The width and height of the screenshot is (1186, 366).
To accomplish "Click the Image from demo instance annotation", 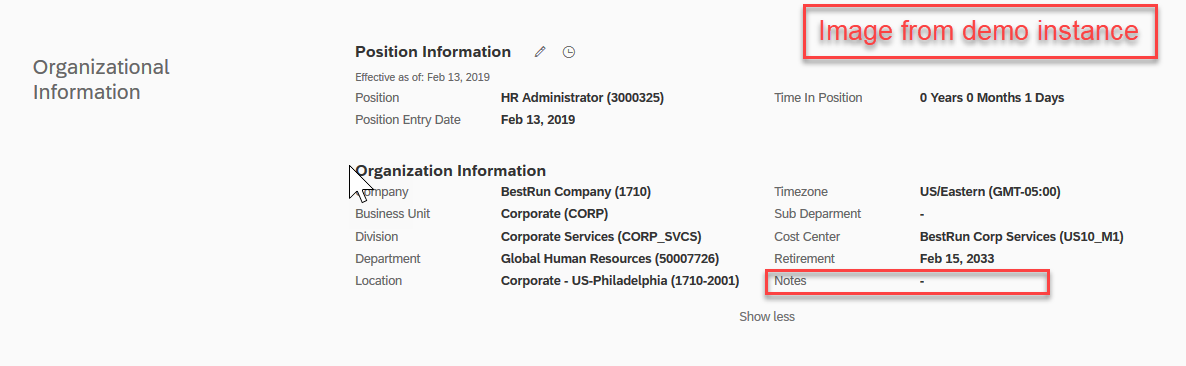I will [x=979, y=31].
